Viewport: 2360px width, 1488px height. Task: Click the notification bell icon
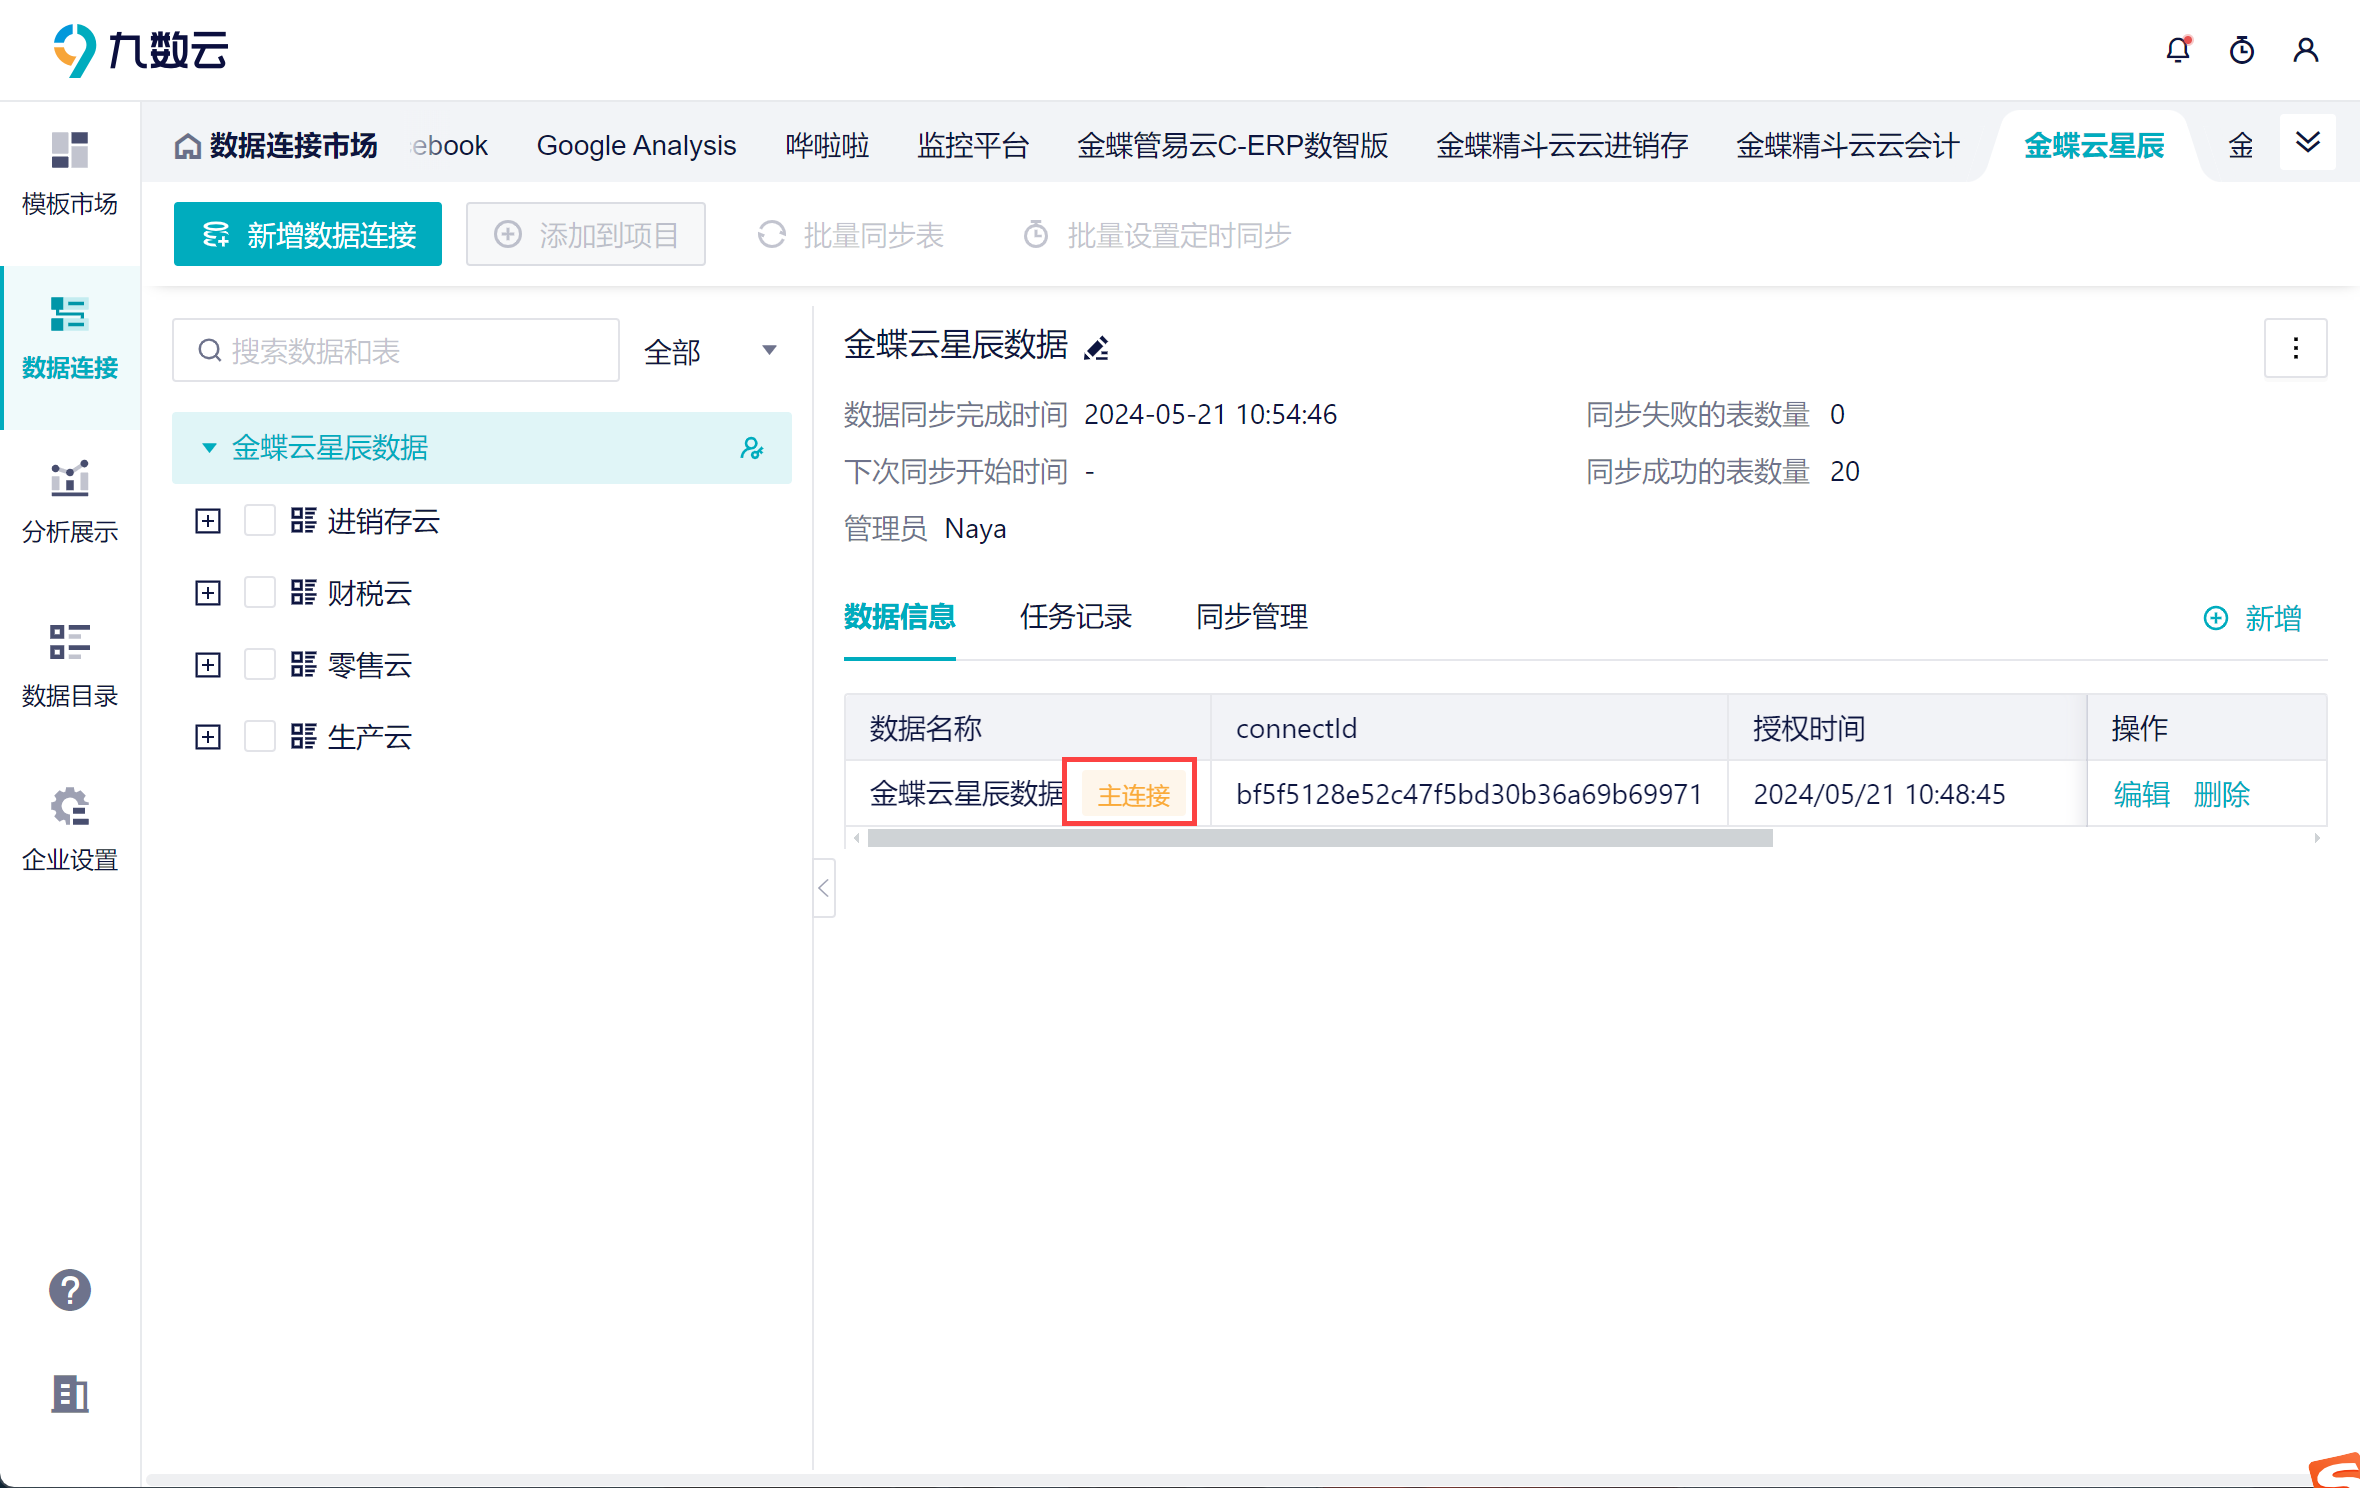[2177, 50]
